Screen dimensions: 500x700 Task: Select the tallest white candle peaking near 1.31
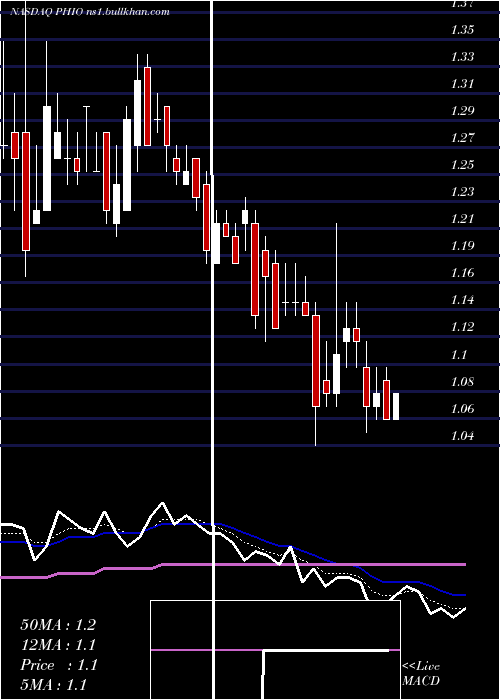point(138,113)
